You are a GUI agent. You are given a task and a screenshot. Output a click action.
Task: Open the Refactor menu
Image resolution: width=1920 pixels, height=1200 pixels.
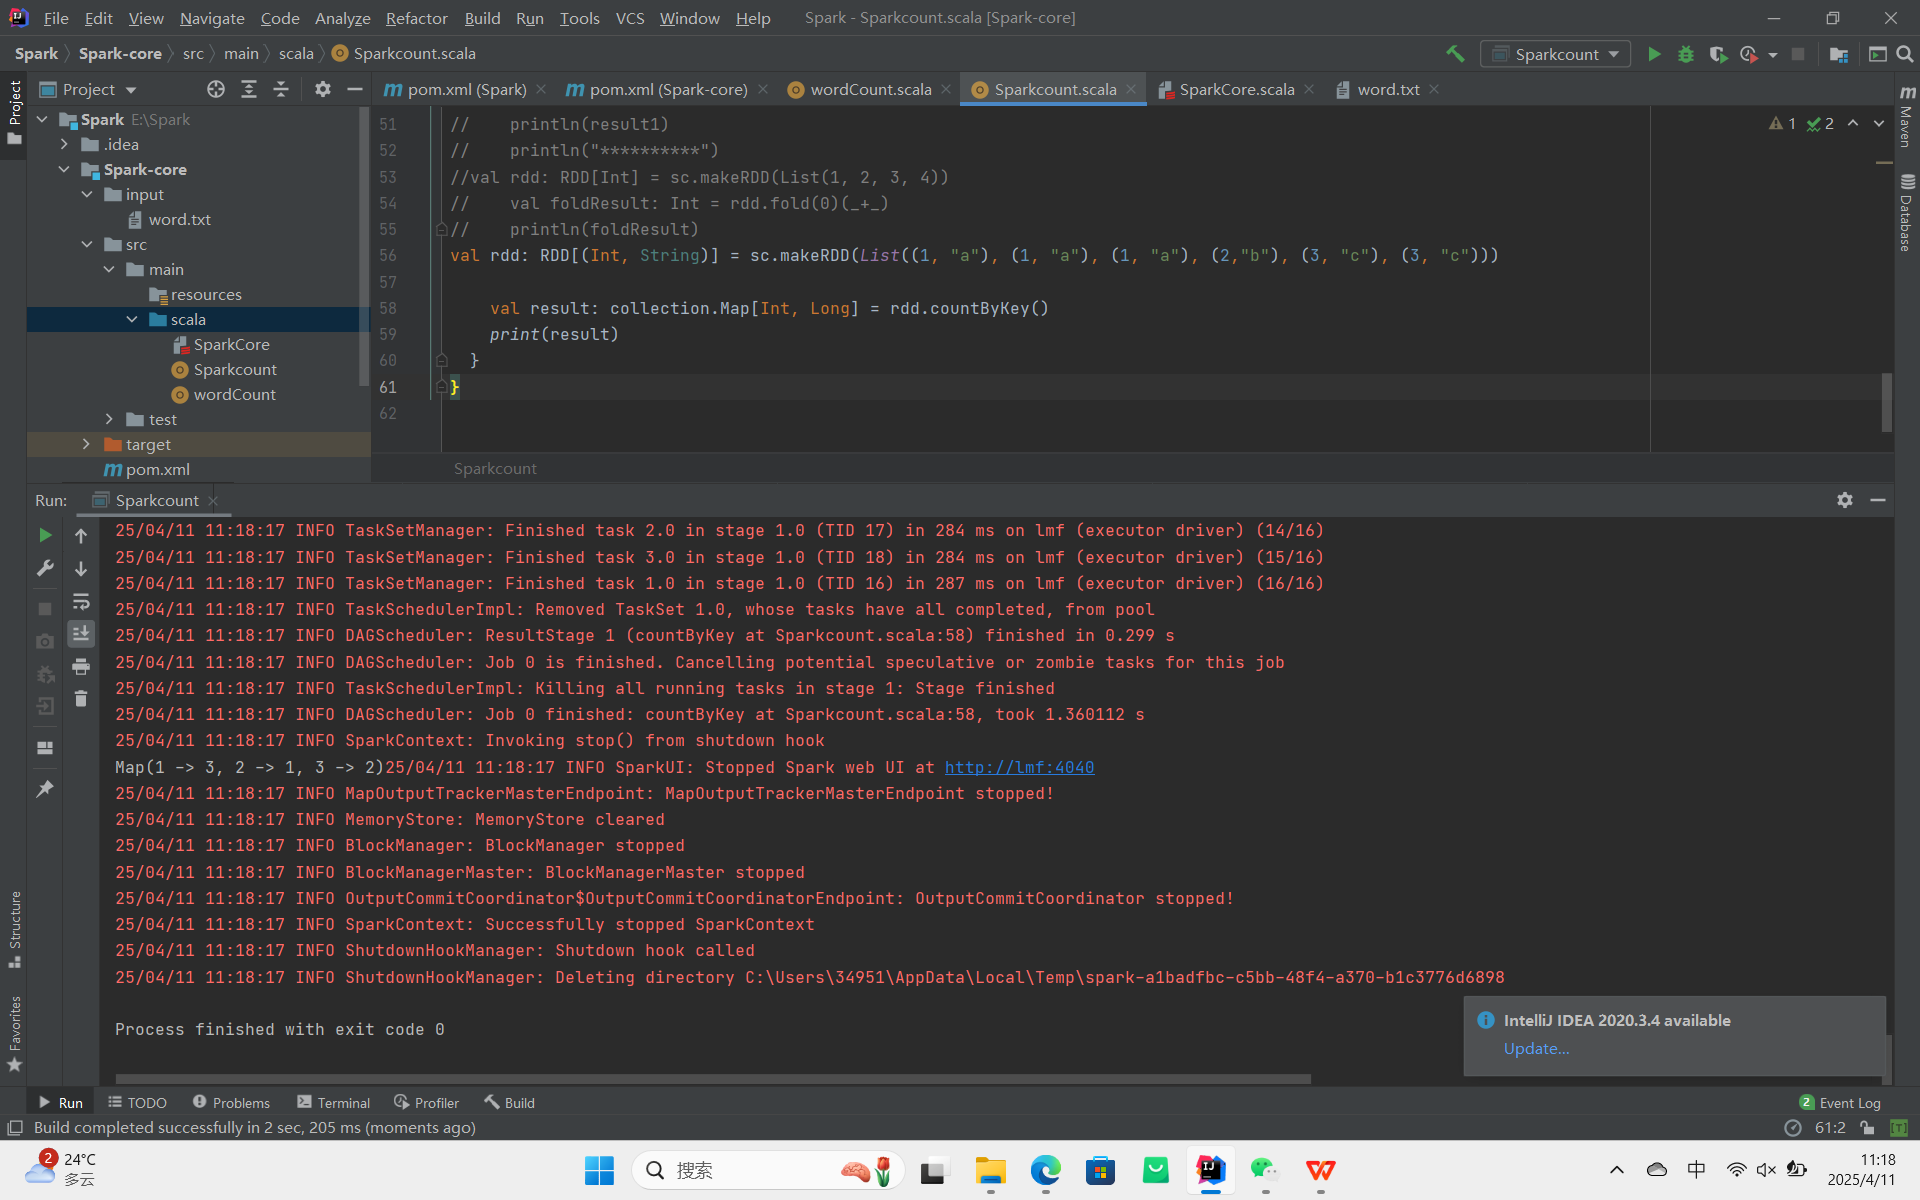[x=416, y=18]
